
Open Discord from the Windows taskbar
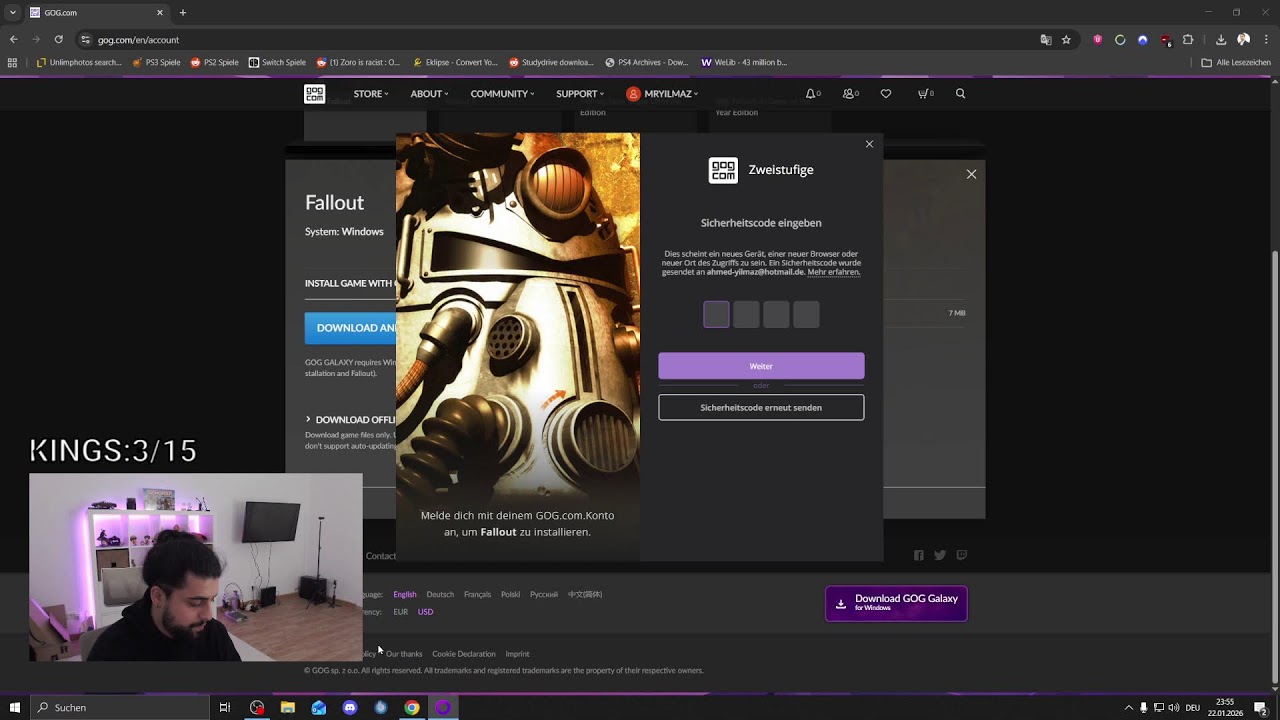click(x=350, y=708)
